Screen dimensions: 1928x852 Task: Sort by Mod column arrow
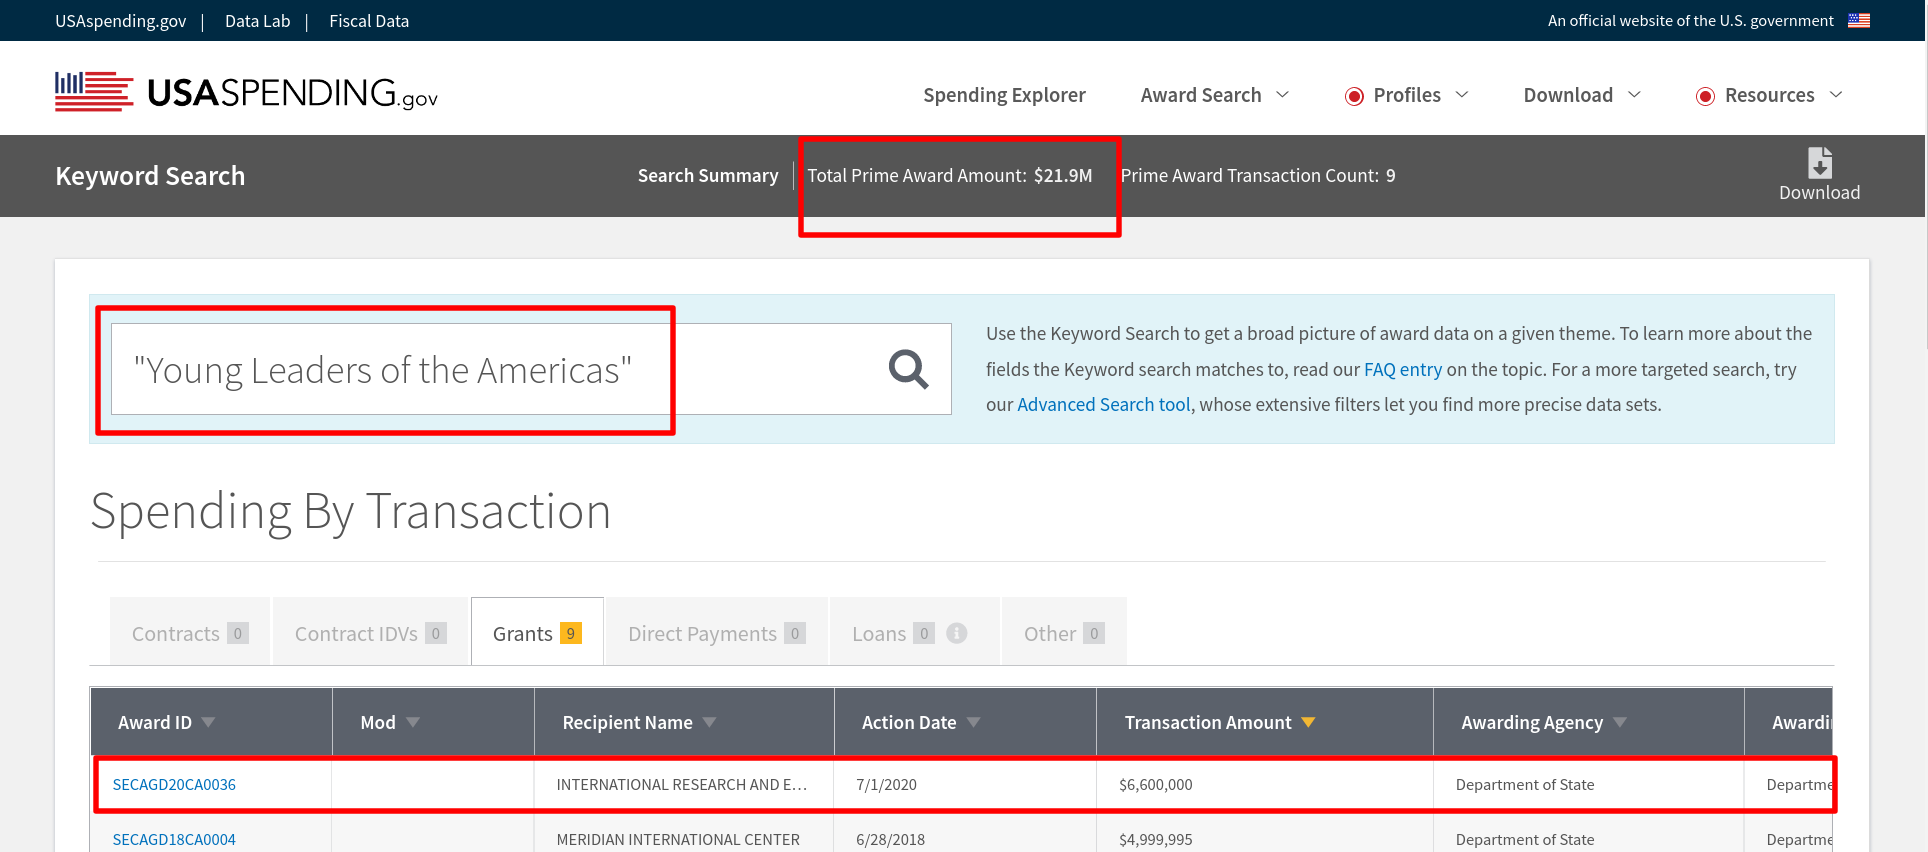click(413, 722)
